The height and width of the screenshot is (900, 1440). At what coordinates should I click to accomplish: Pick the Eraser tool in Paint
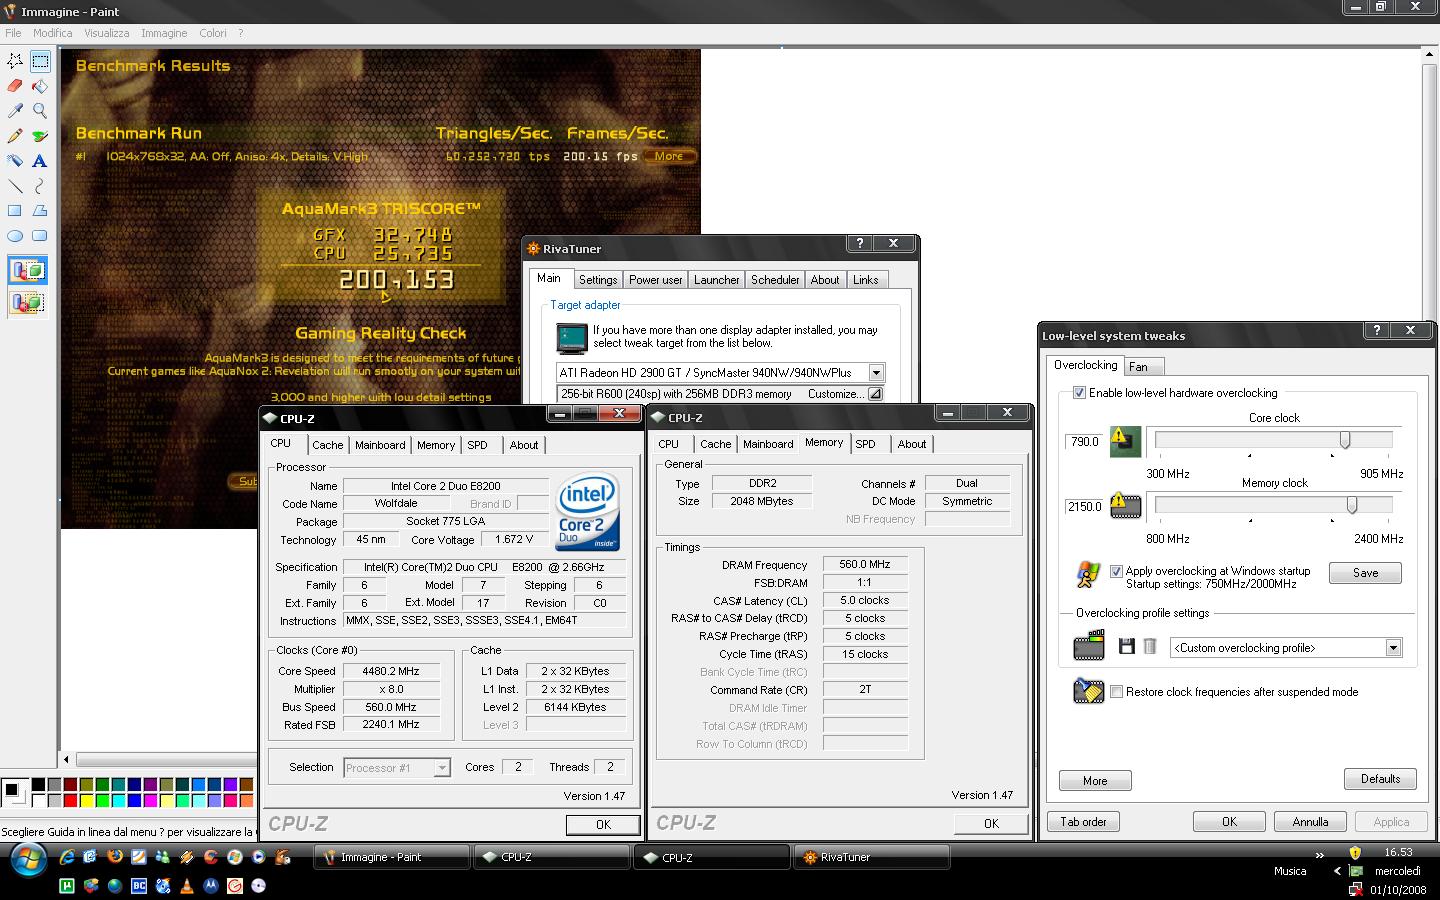[15, 86]
